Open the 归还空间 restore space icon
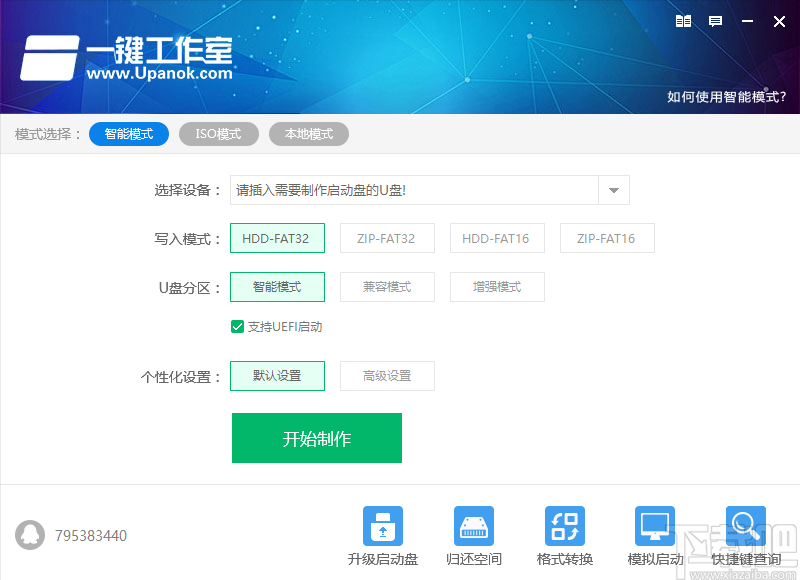800x580 pixels. click(474, 526)
